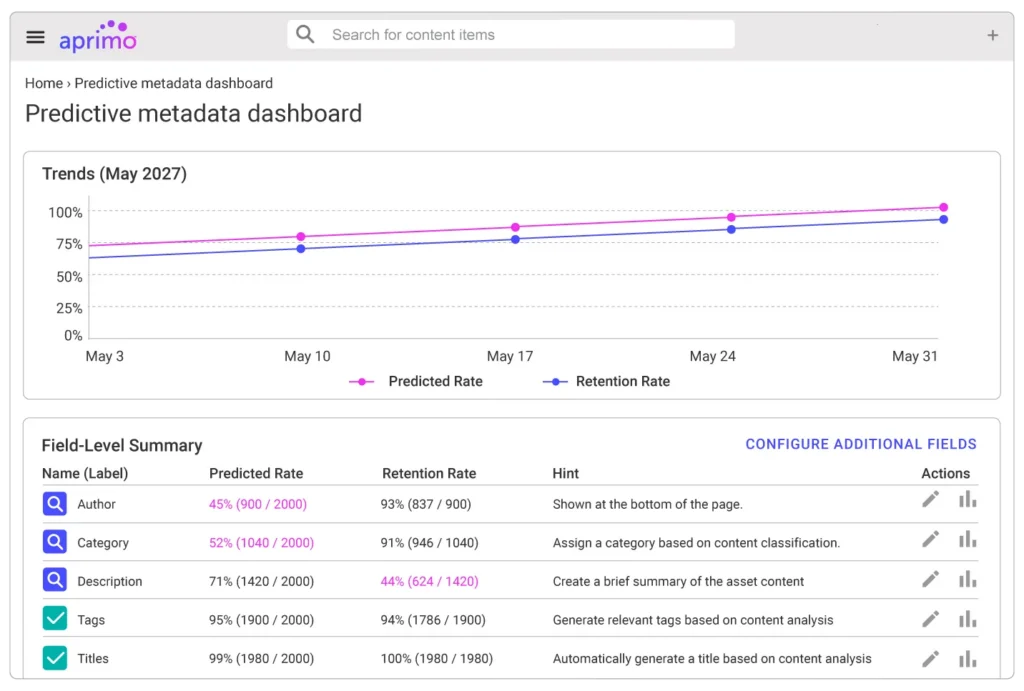Toggle the checkmark checkbox beside Tags
This screenshot has width=1024, height=691.
click(x=55, y=619)
